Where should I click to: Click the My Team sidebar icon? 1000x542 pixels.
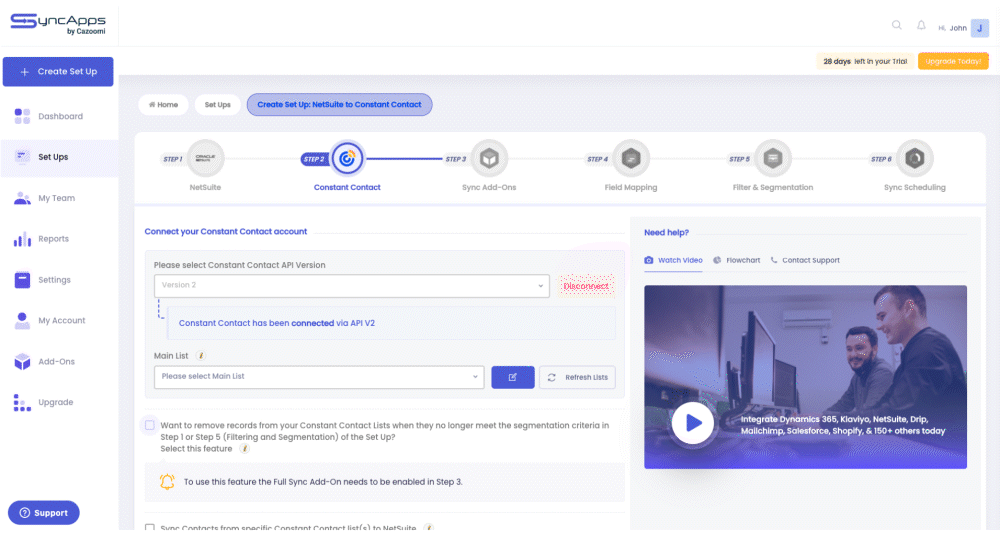22,198
